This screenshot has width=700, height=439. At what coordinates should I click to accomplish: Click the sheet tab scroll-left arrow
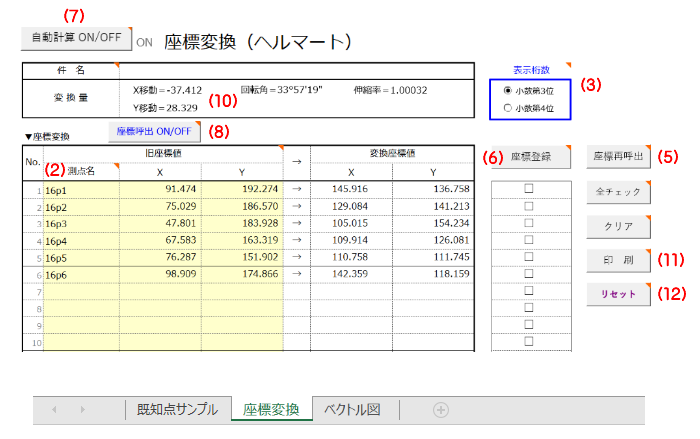click(55, 410)
